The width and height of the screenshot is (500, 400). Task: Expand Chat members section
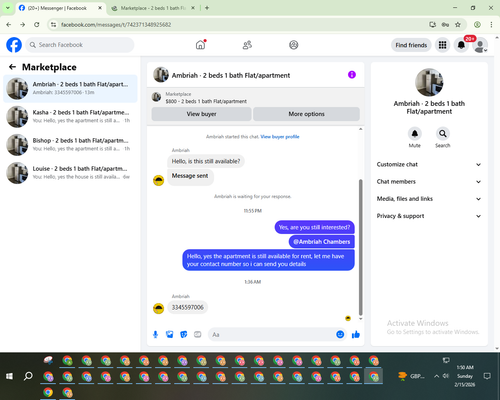click(429, 182)
